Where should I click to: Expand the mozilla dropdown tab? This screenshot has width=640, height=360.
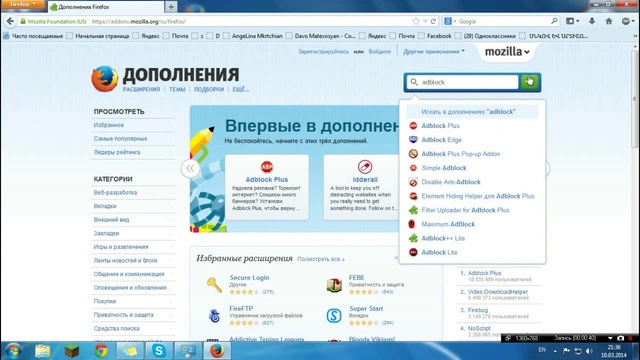(507, 52)
